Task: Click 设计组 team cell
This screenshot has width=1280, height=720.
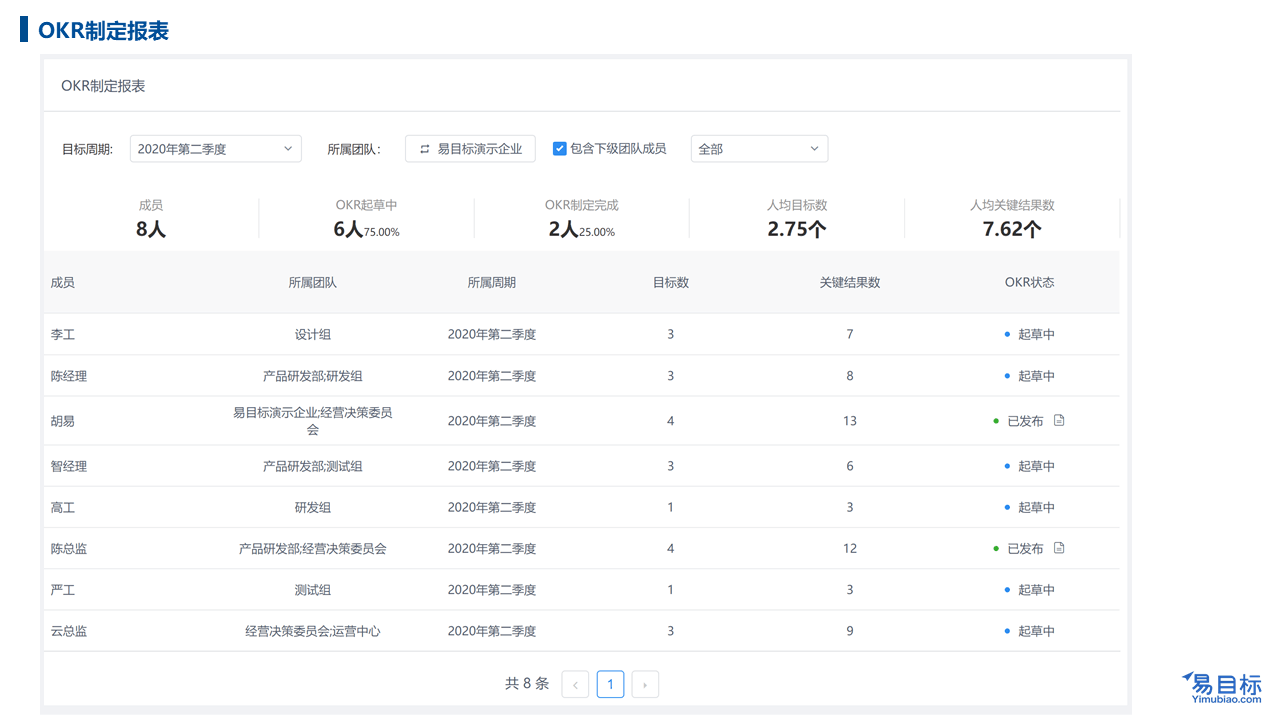Action: coord(312,335)
